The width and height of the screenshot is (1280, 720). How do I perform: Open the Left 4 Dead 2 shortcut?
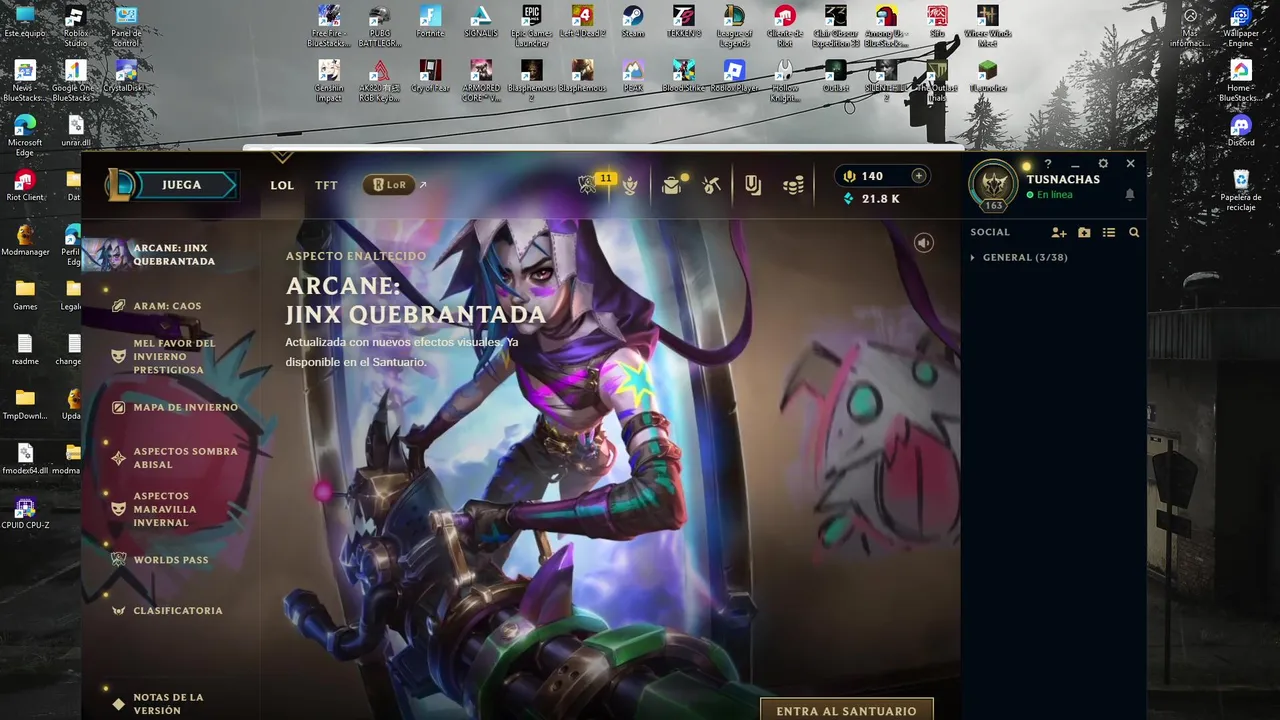point(582,23)
